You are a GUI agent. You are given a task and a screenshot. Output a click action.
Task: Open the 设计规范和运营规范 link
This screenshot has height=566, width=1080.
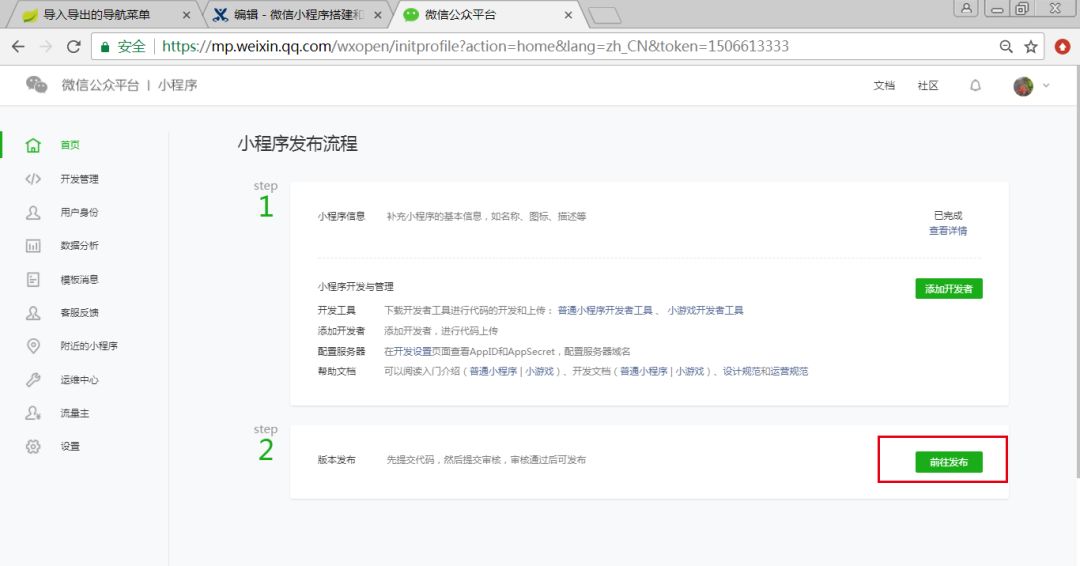[x=765, y=371]
